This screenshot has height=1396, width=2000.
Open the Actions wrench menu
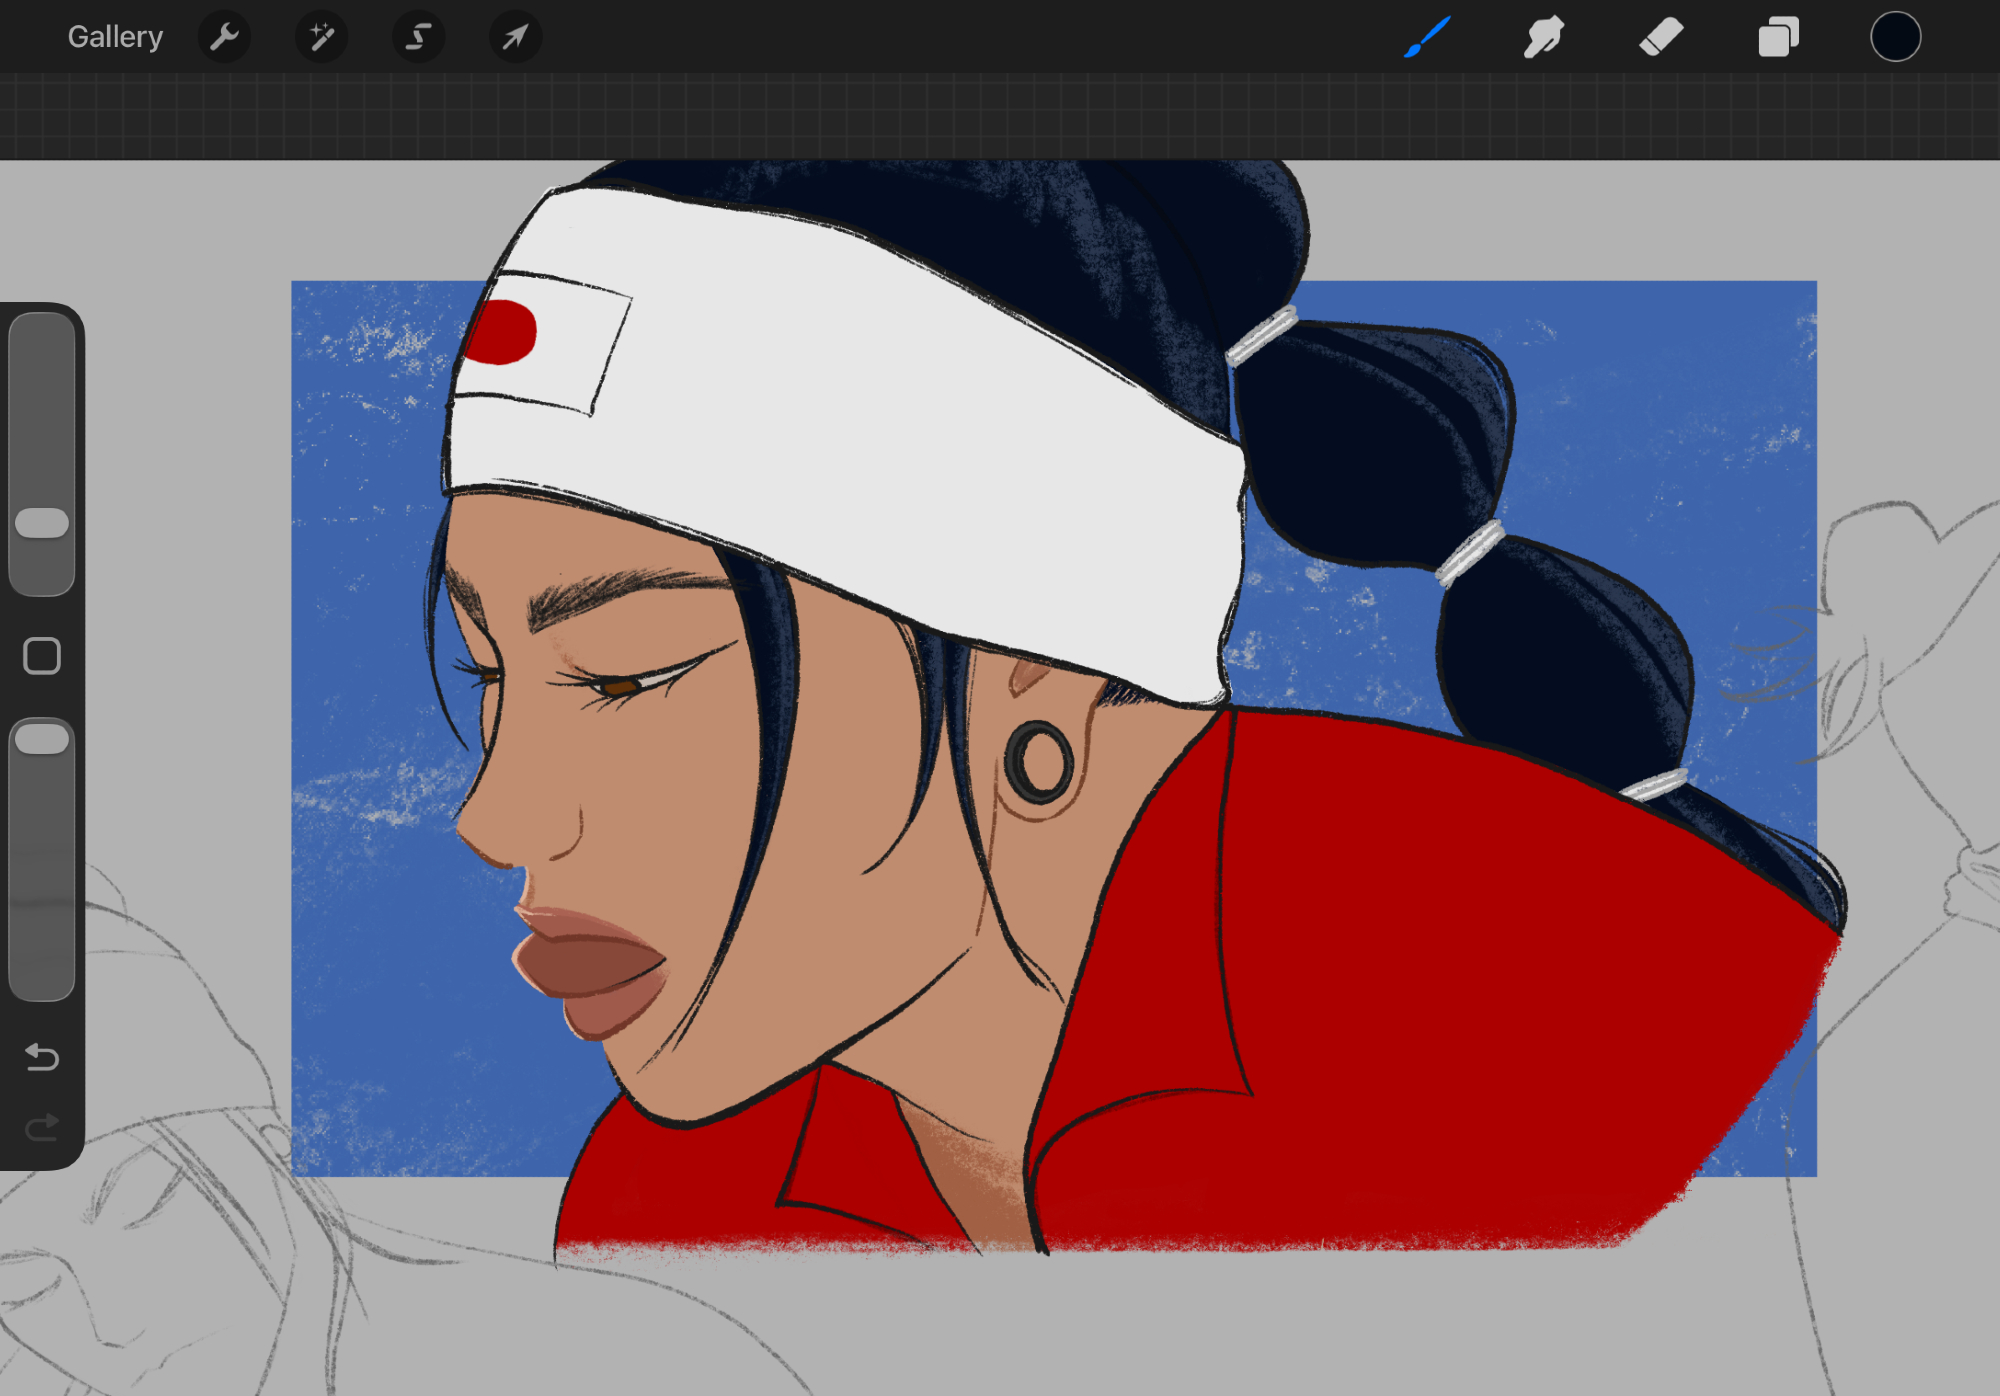click(x=224, y=37)
